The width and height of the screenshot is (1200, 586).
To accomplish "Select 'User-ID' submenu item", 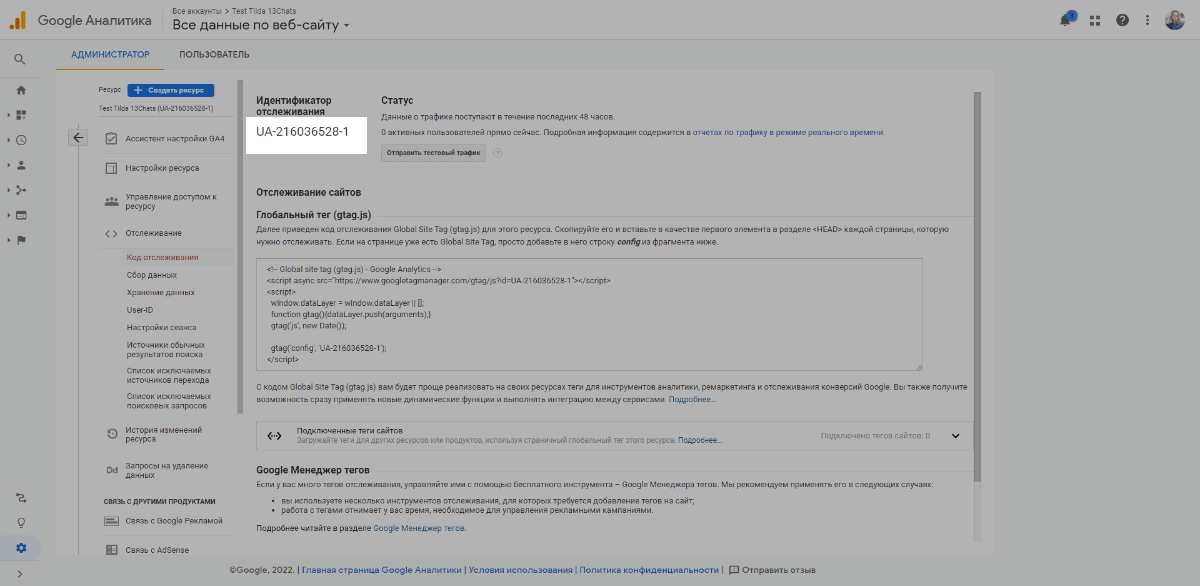I will click(140, 310).
